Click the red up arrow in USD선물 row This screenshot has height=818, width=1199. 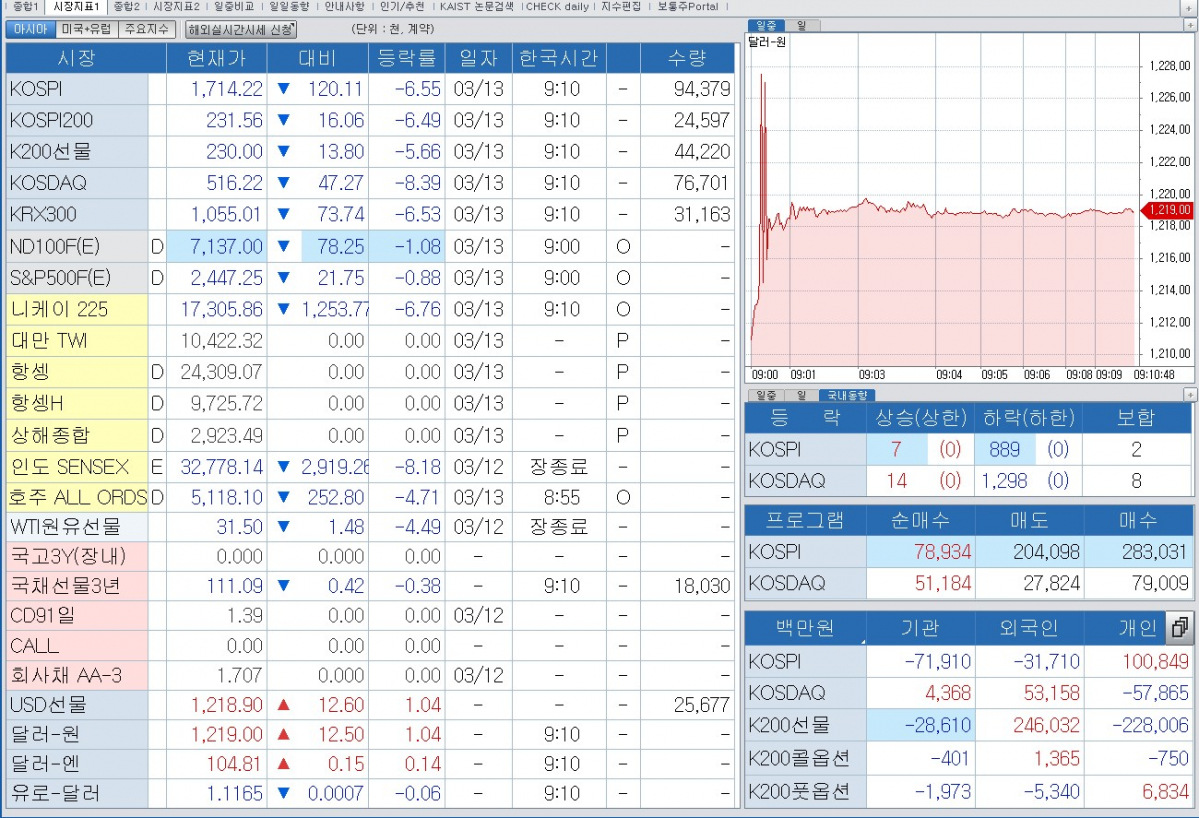[x=283, y=705]
